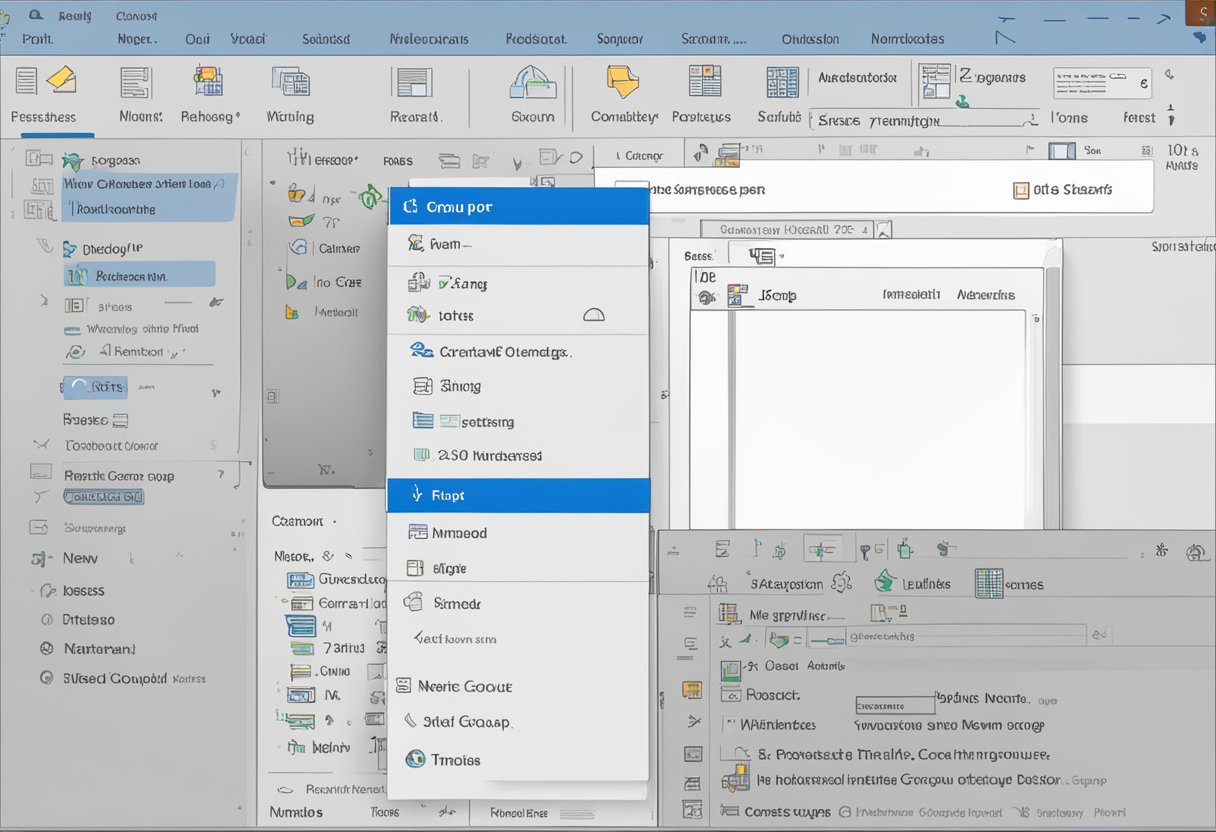This screenshot has height=832, width=1216.
Task: Select the Dtteteso radio button
Action: click(x=46, y=620)
